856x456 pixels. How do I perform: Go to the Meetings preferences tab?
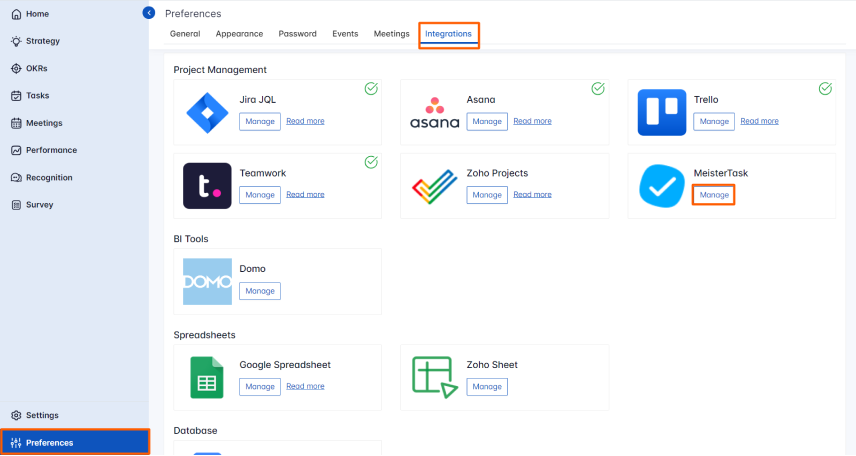click(391, 34)
